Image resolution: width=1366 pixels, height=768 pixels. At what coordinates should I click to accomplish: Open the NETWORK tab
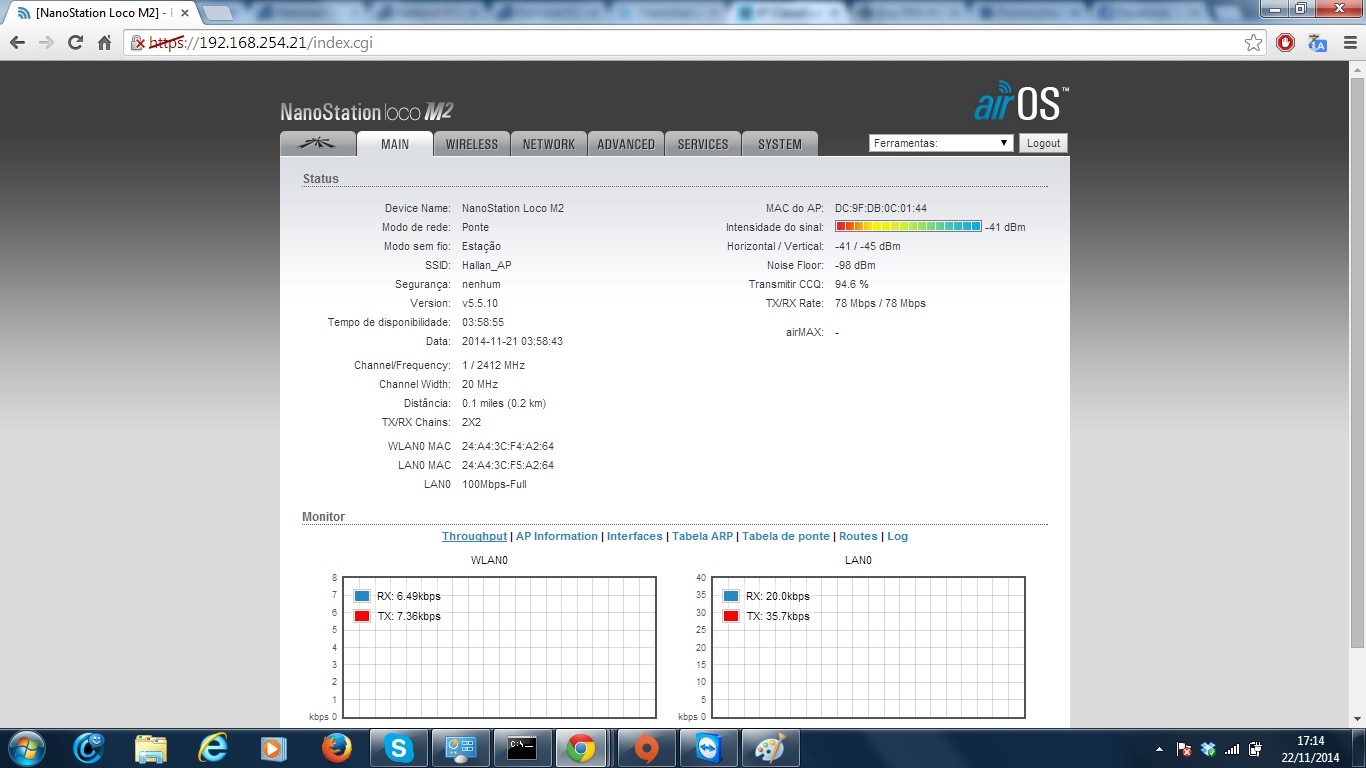pyautogui.click(x=549, y=144)
